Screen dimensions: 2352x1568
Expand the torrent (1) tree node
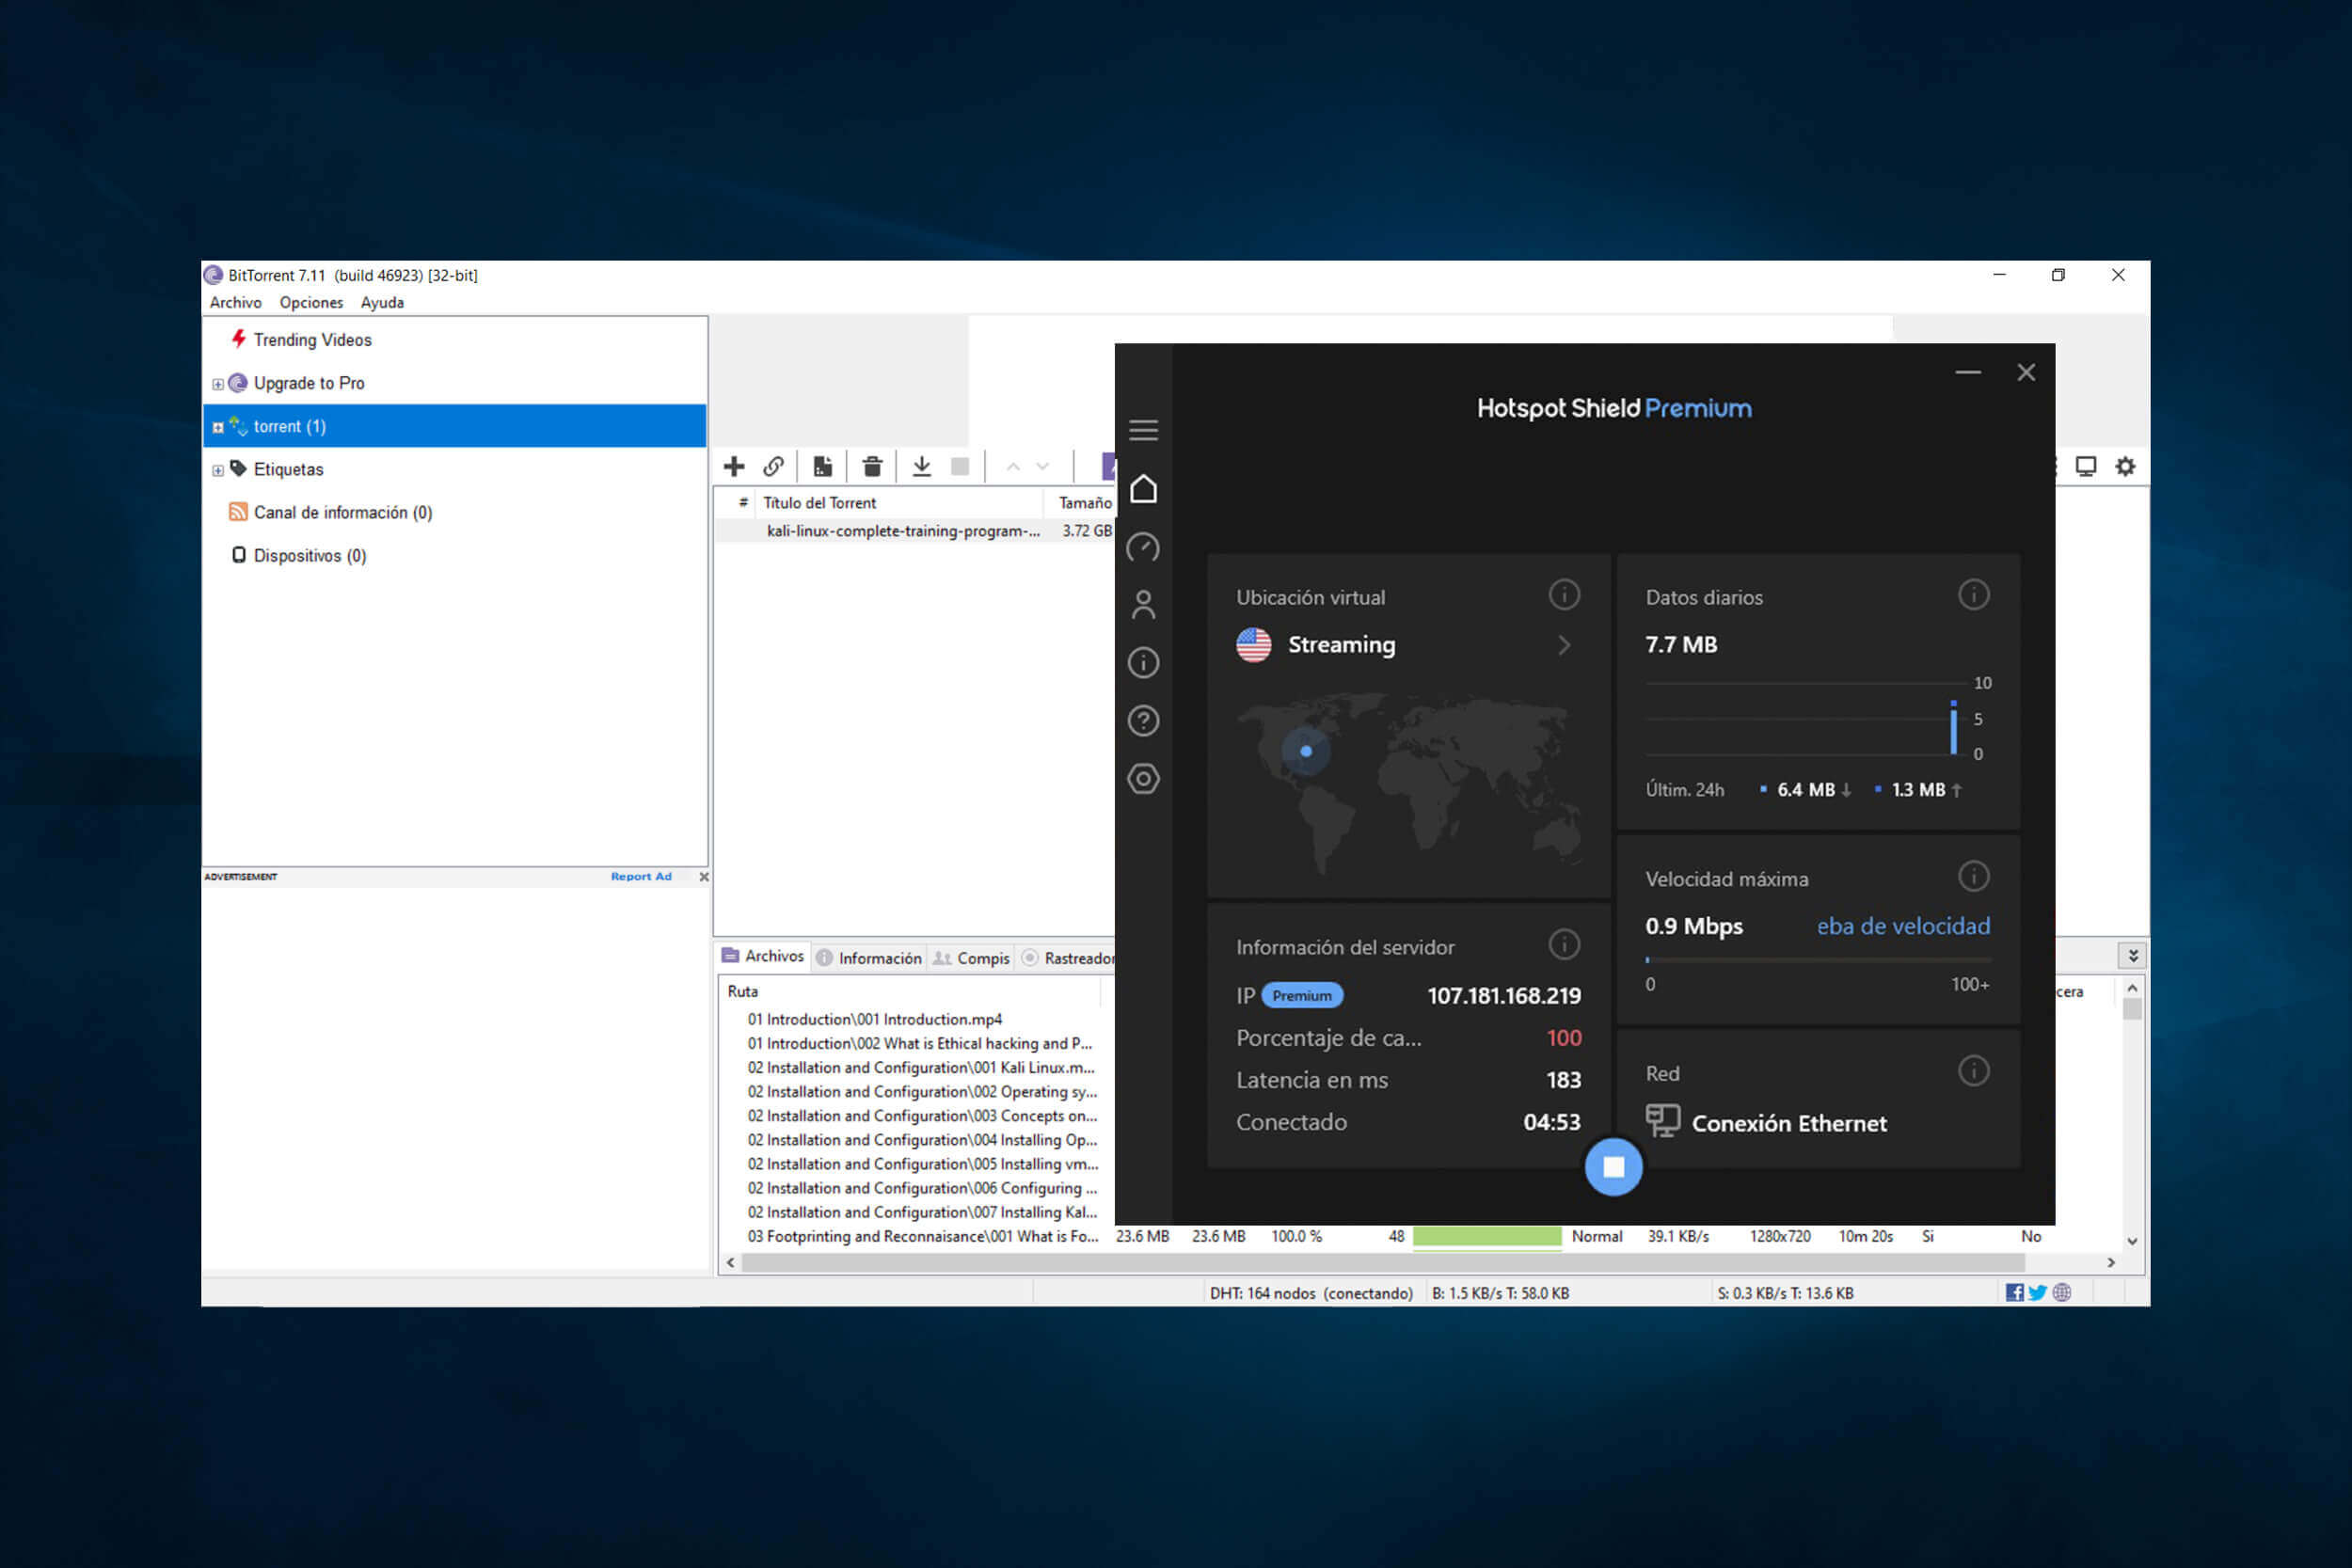(x=218, y=427)
